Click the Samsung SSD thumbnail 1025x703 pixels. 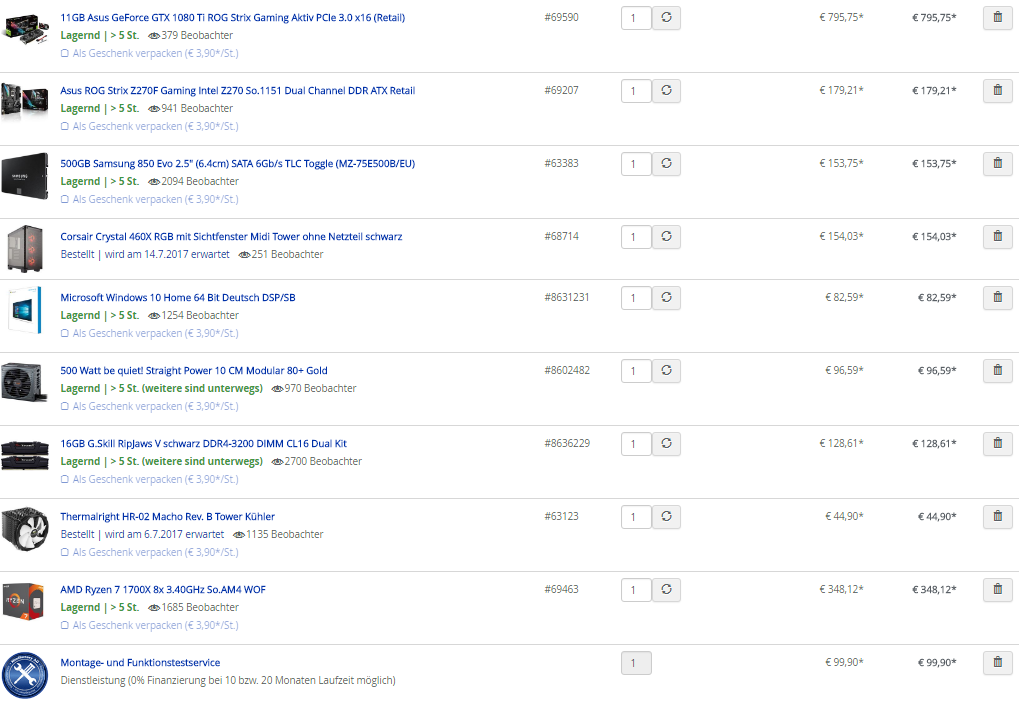pyautogui.click(x=25, y=176)
